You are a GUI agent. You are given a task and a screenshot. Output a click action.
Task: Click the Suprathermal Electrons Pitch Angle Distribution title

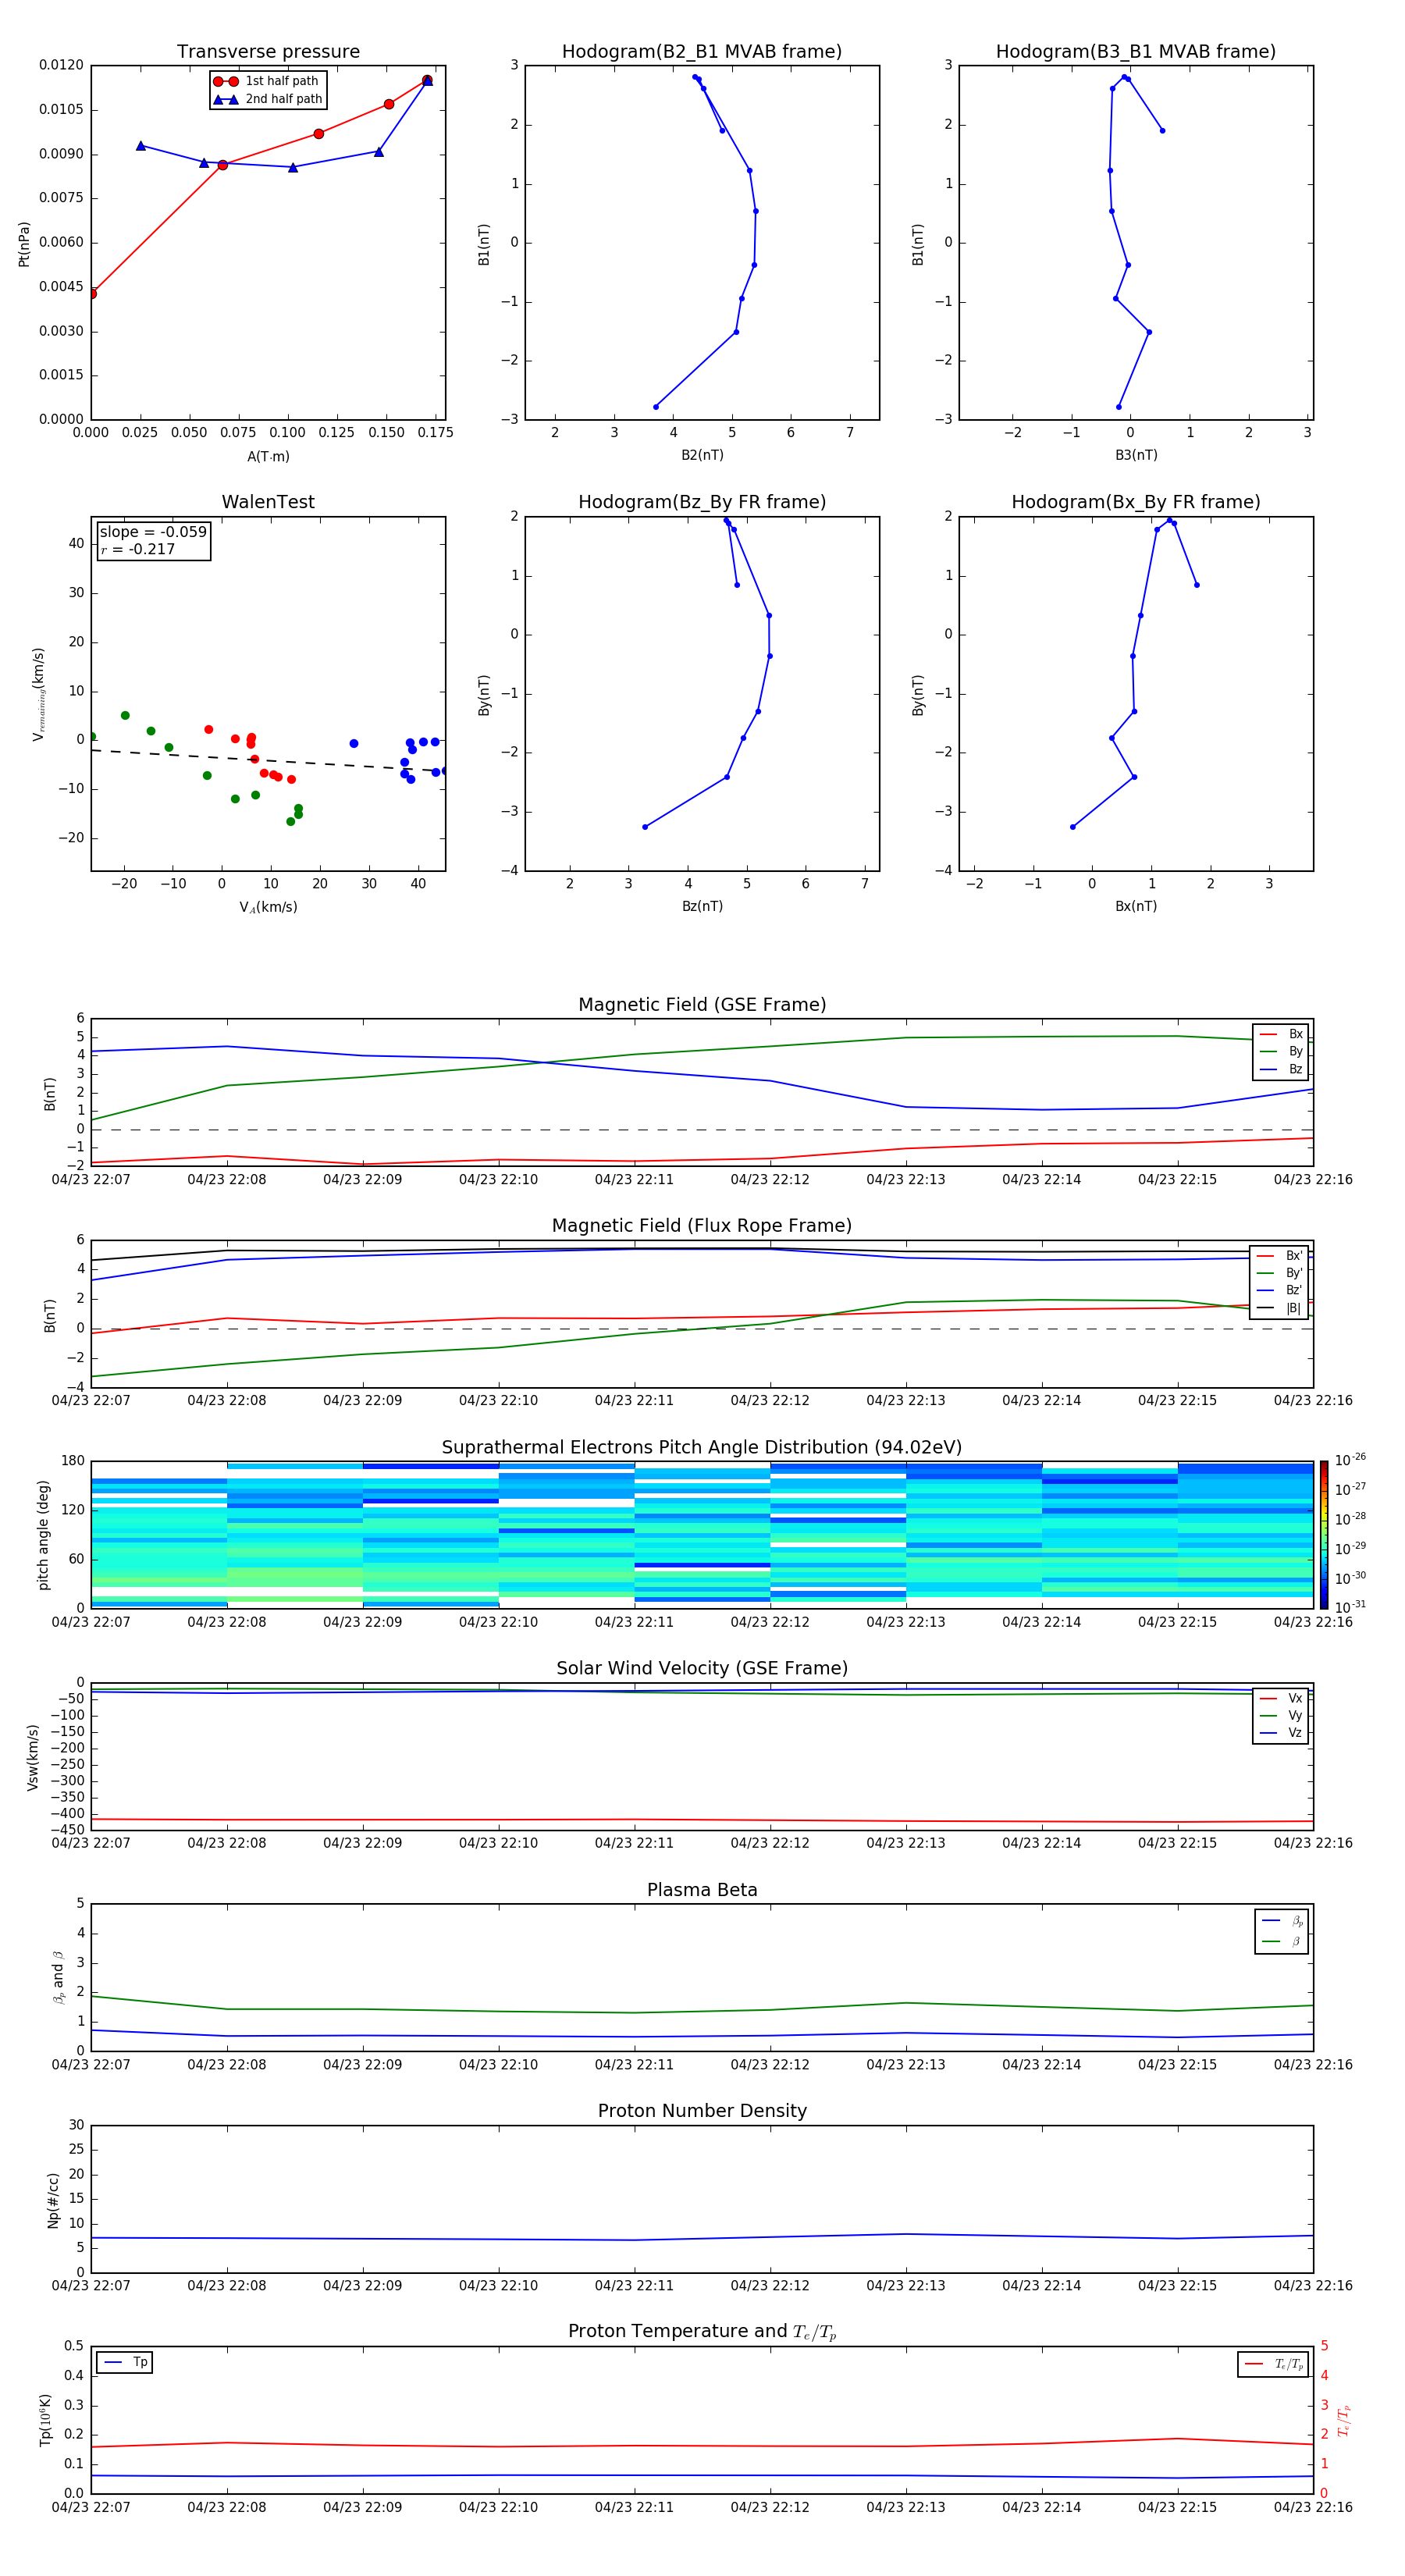702,1448
